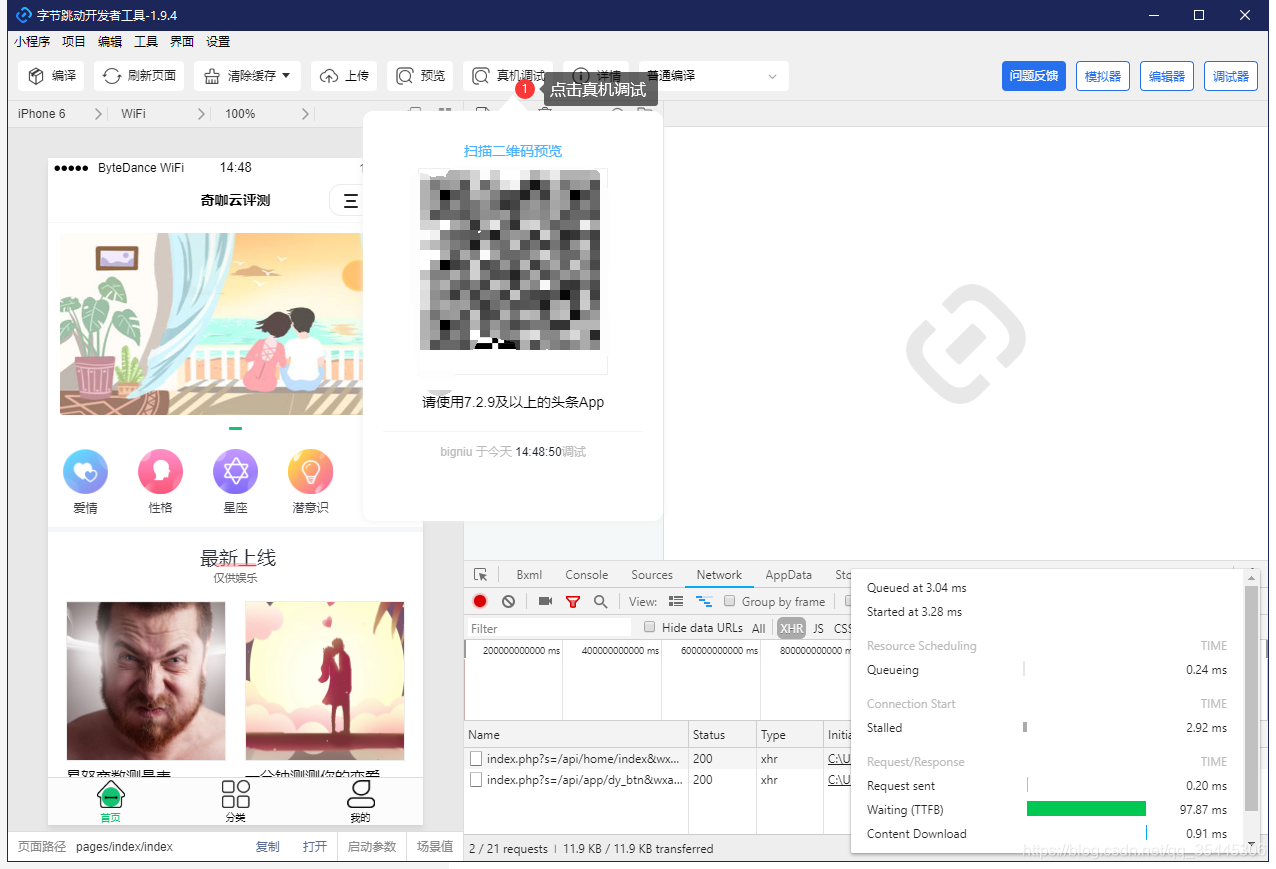Image resolution: width=1276 pixels, height=869 pixels.
Task: Click the Type column header
Action: coord(789,734)
